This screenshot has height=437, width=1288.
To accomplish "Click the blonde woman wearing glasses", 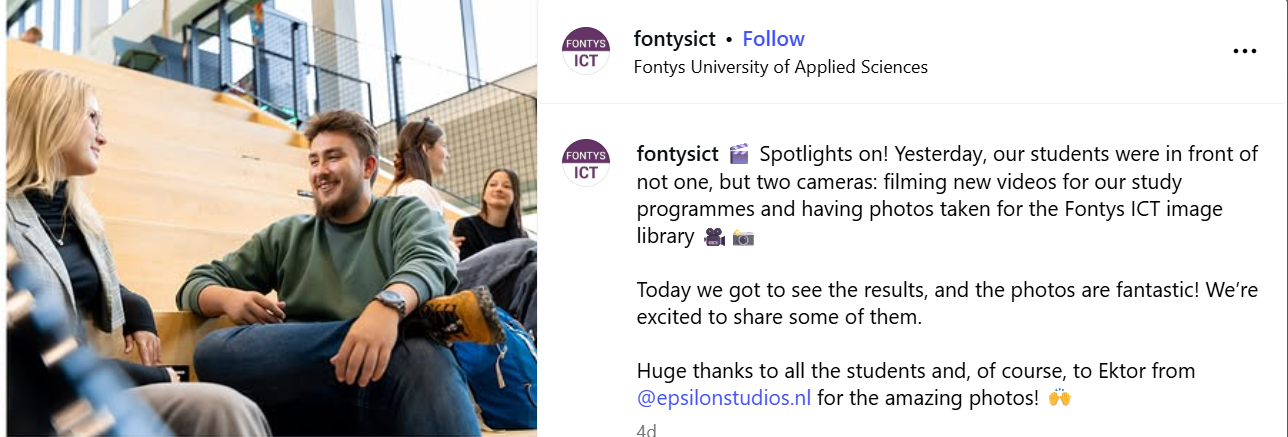I will 60,200.
